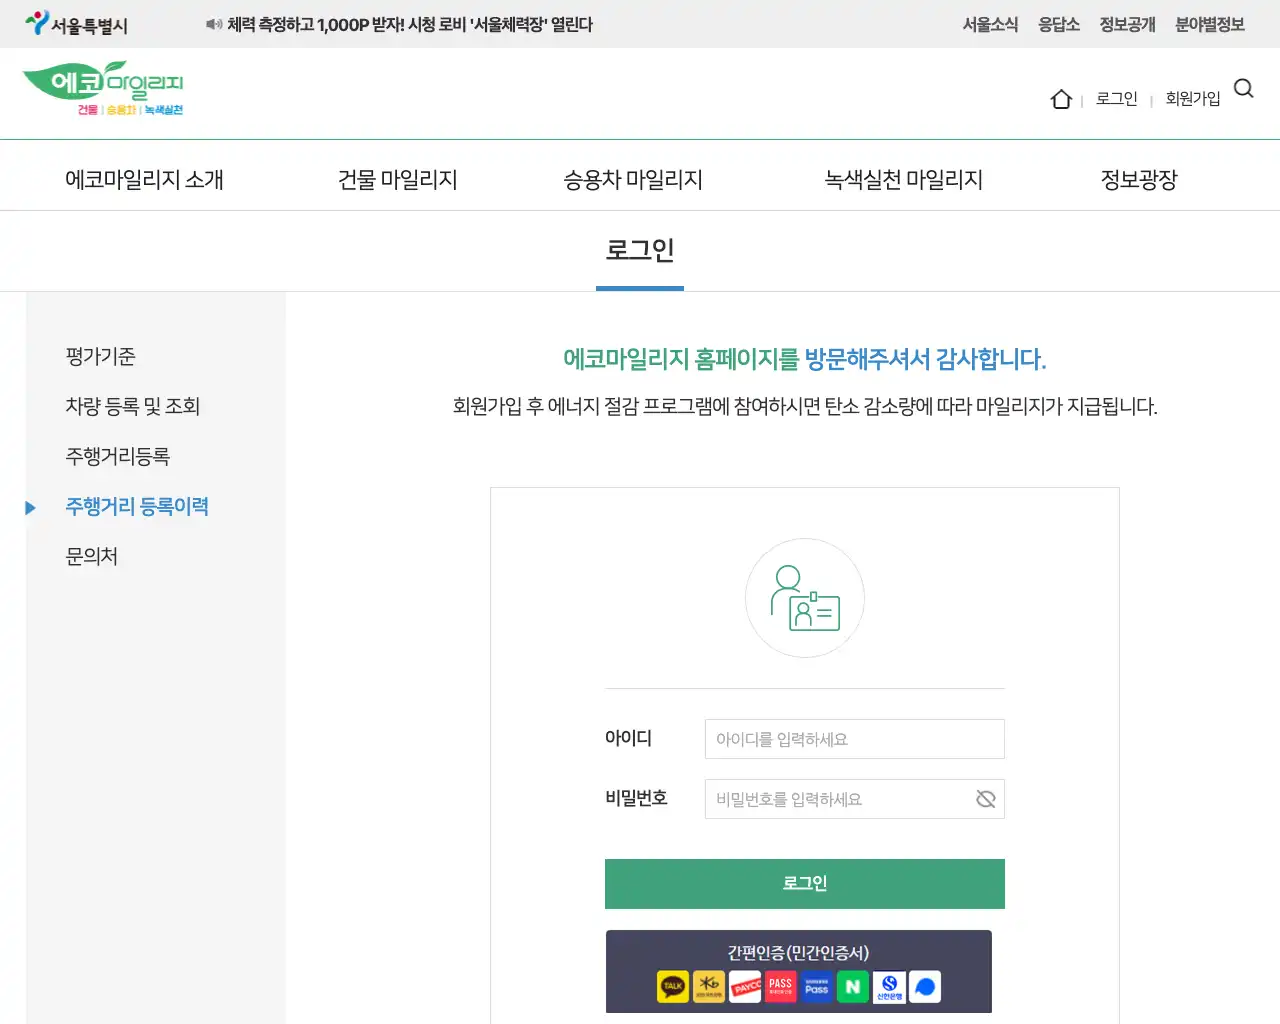Click 로그인 link in header
The width and height of the screenshot is (1280, 1024).
[x=1117, y=98]
